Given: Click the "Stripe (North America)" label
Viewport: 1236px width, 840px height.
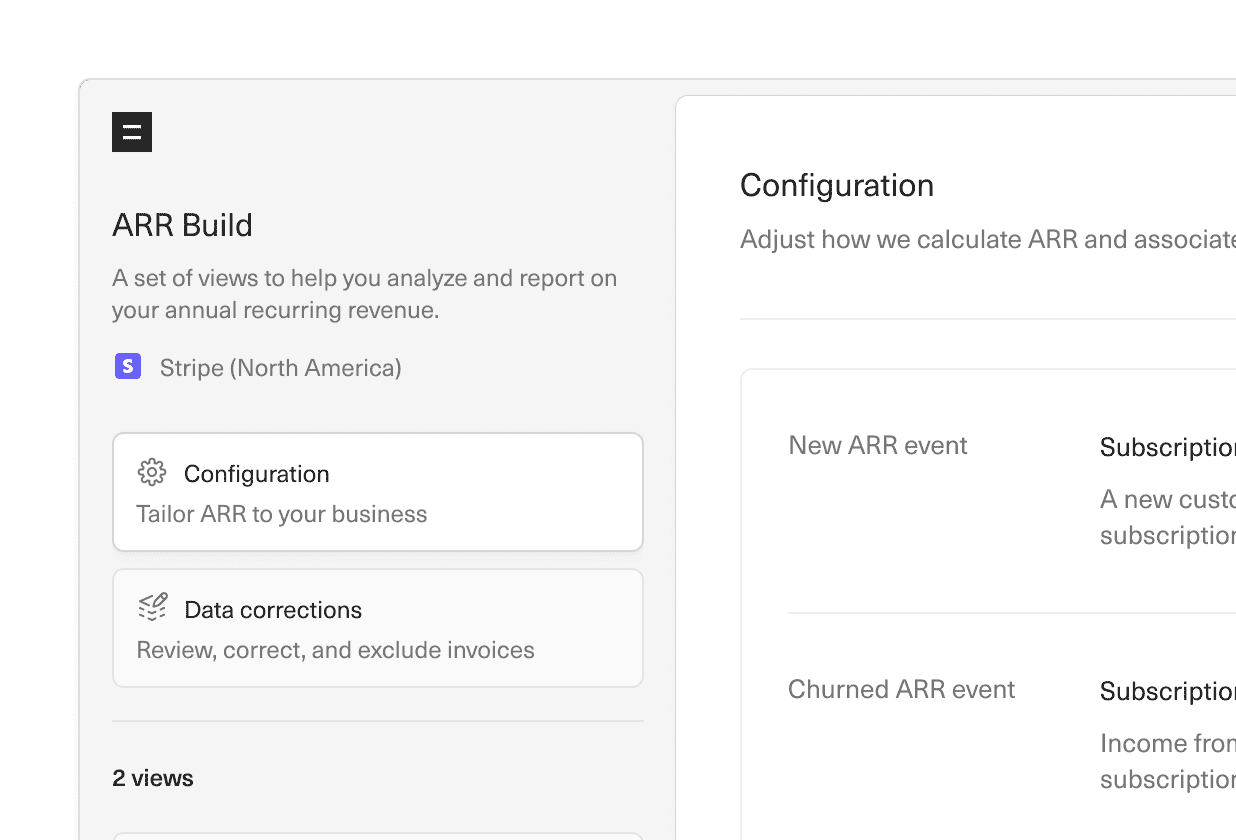Looking at the screenshot, I should pyautogui.click(x=280, y=368).
